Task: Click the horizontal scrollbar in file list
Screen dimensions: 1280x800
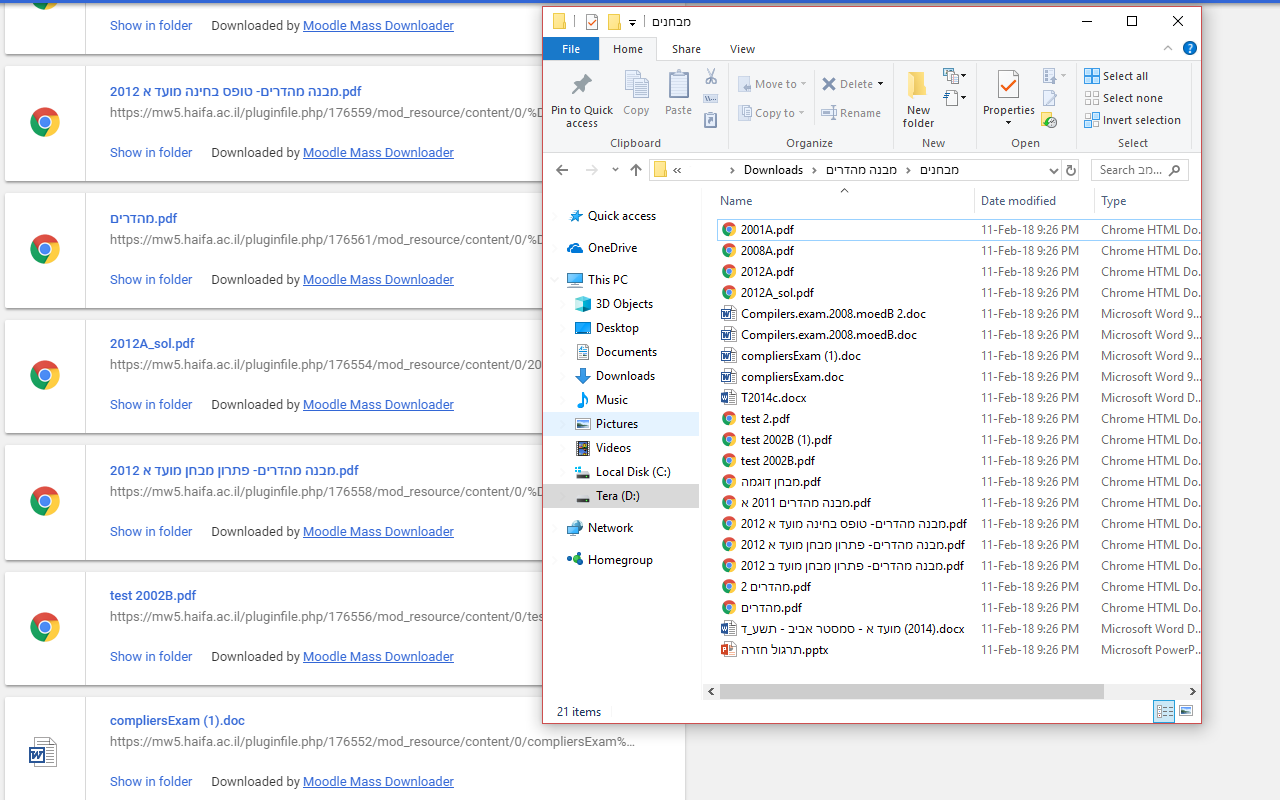Action: [911, 691]
